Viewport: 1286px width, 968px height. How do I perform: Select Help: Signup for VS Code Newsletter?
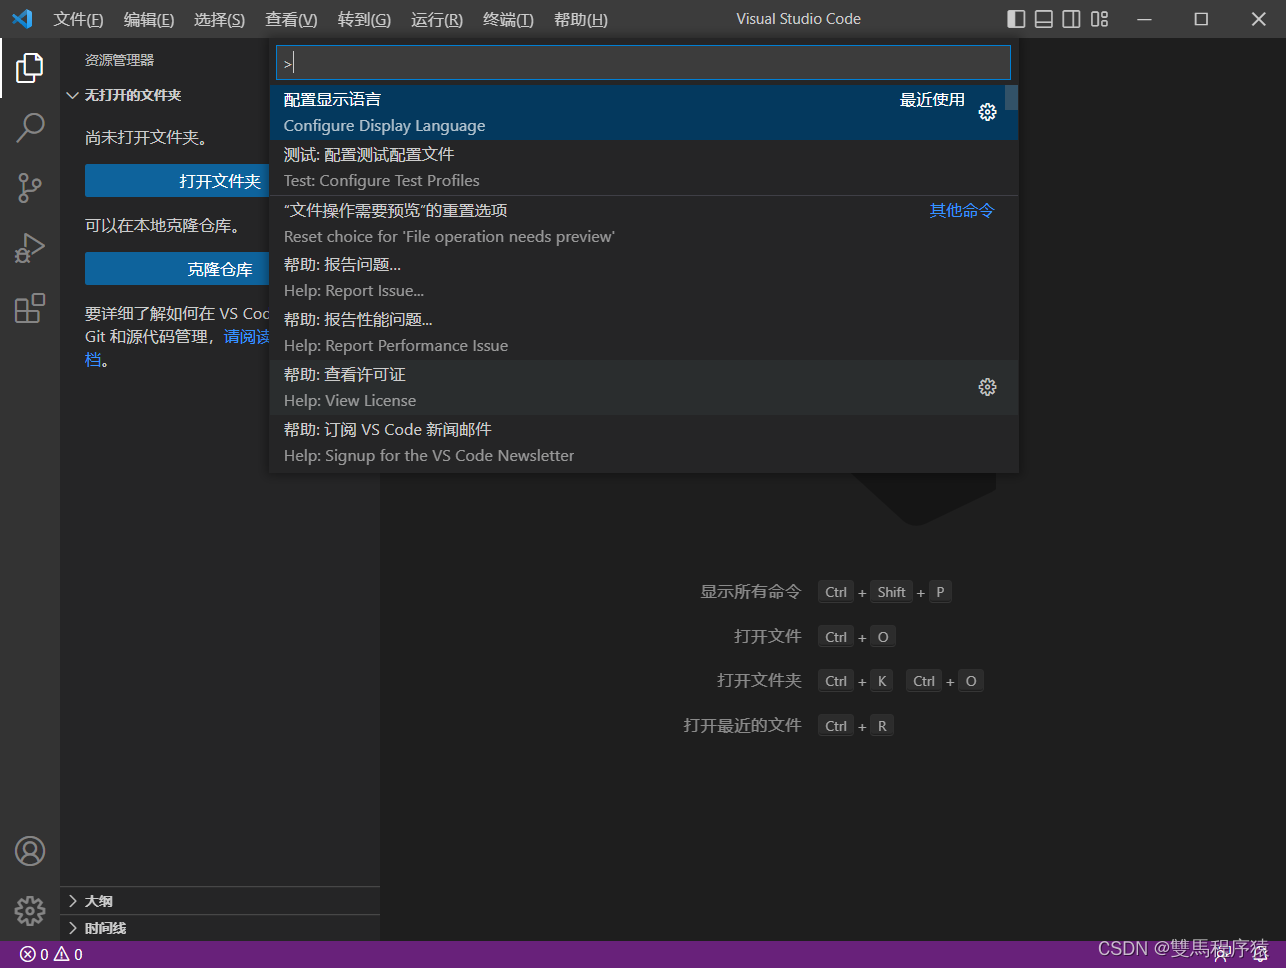click(644, 442)
